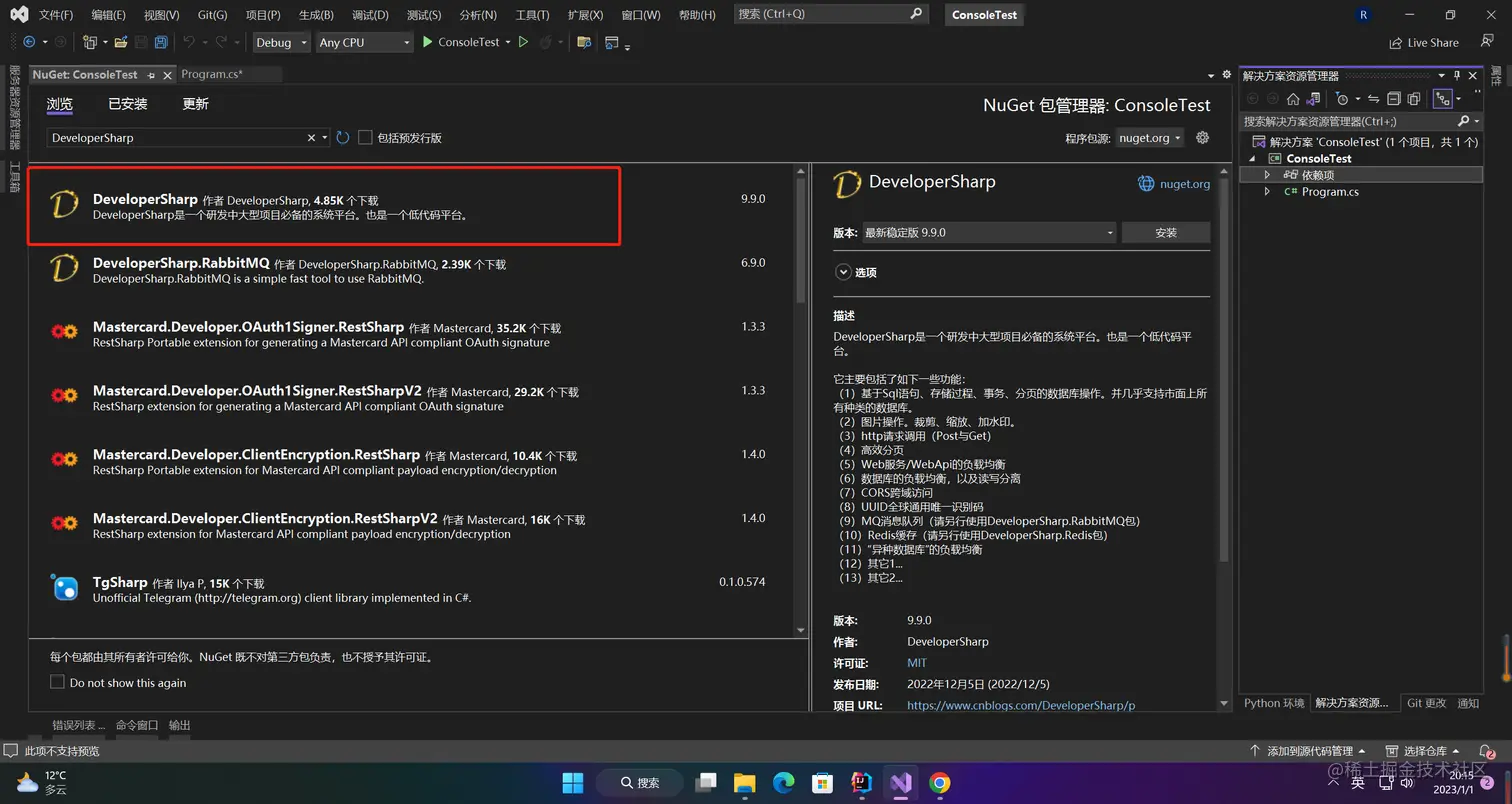
Task: Click the Solution Explorer search magnifier icon
Action: 1463,121
